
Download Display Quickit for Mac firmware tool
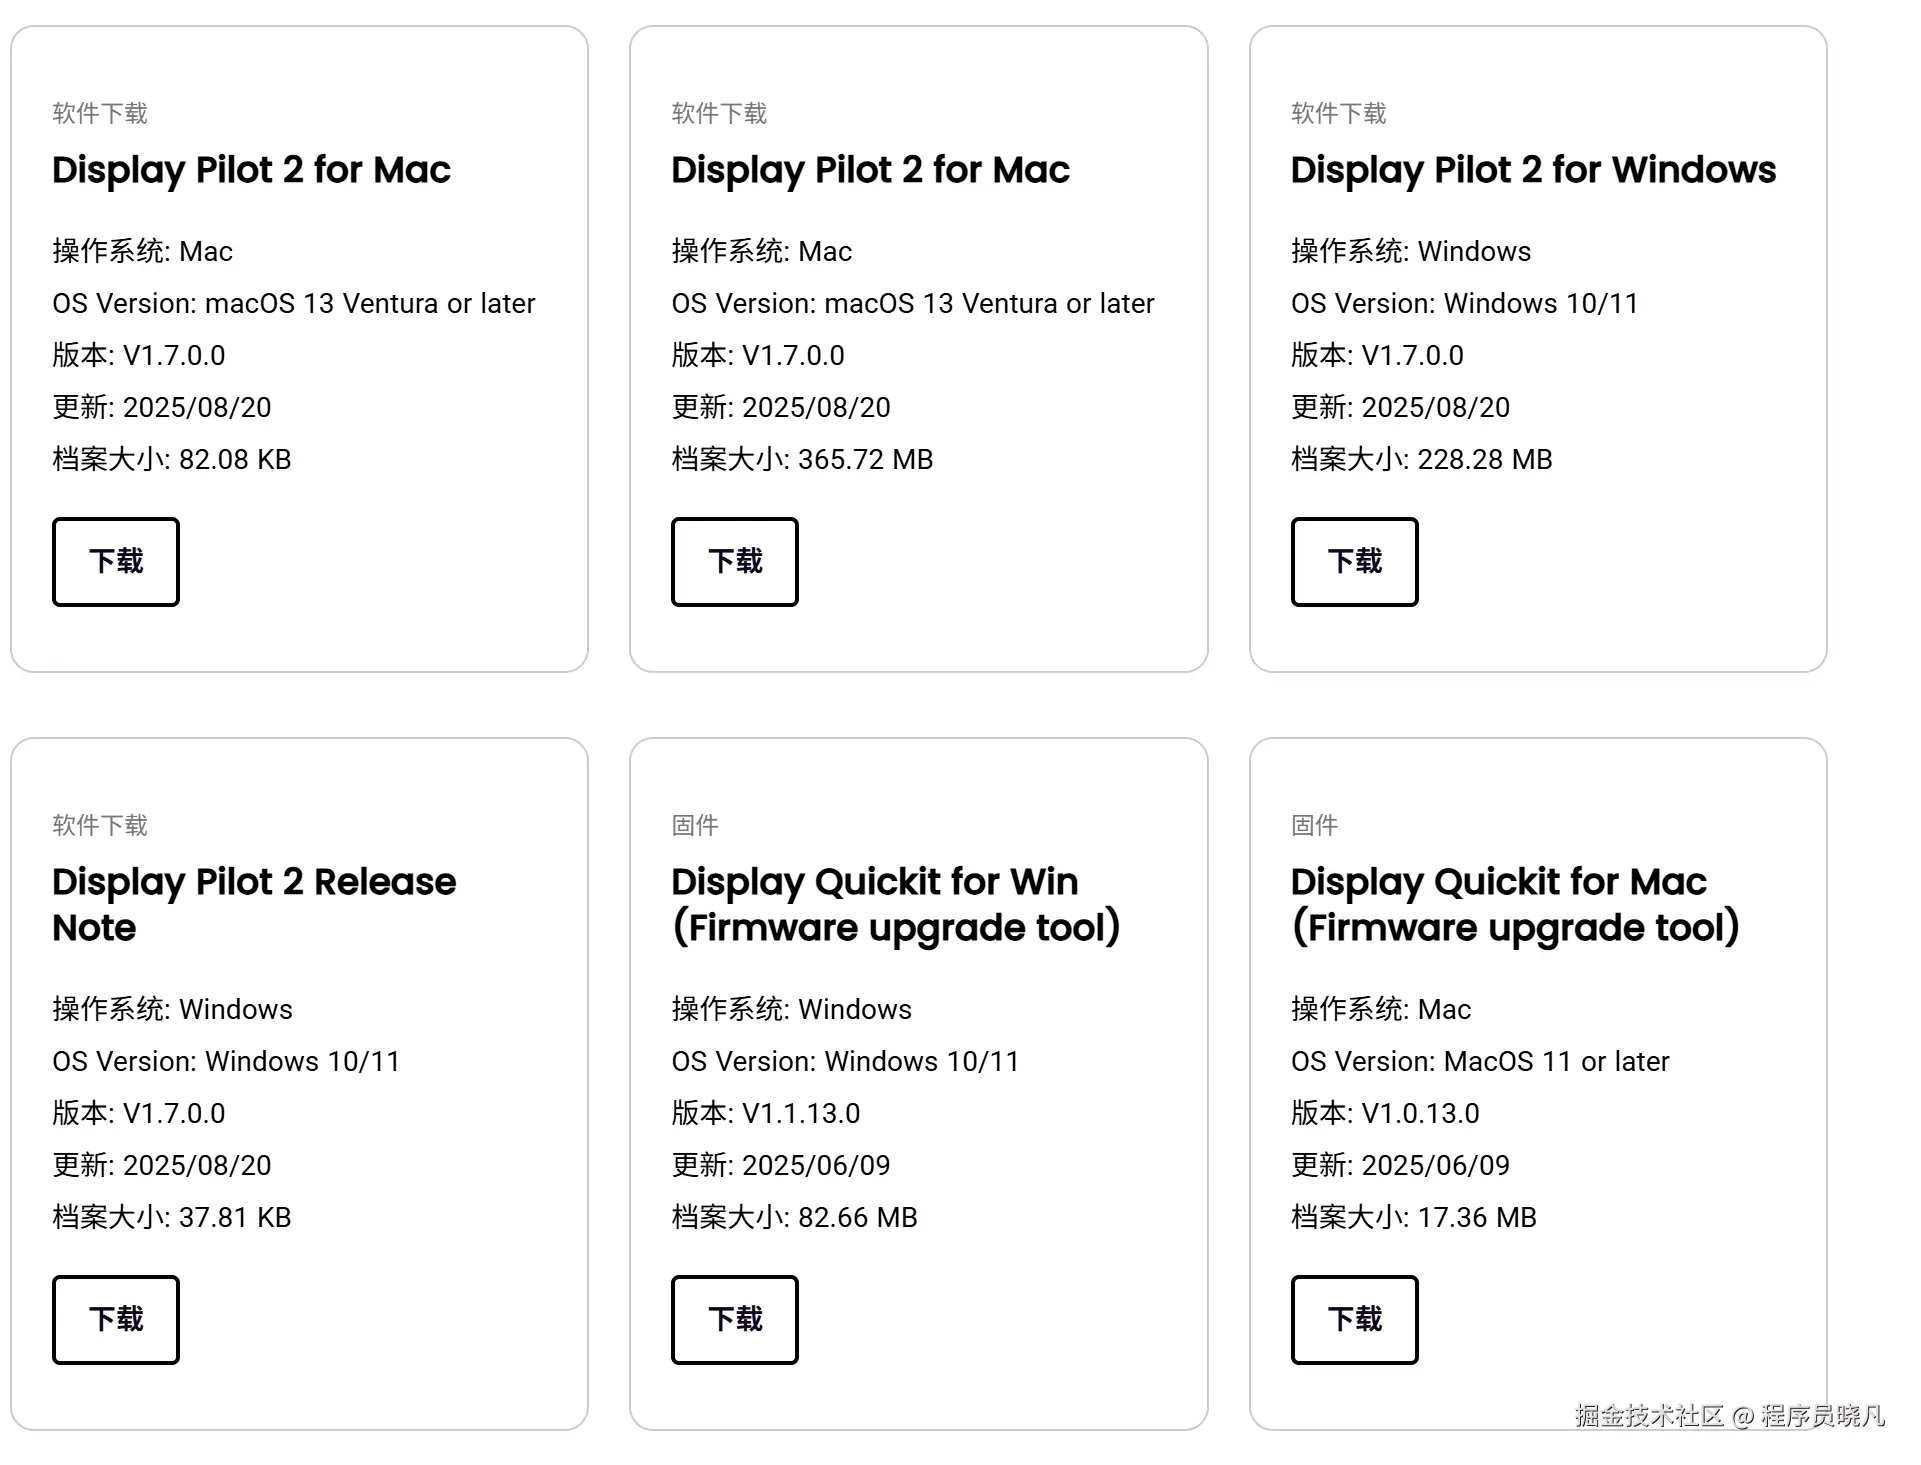[1354, 1320]
